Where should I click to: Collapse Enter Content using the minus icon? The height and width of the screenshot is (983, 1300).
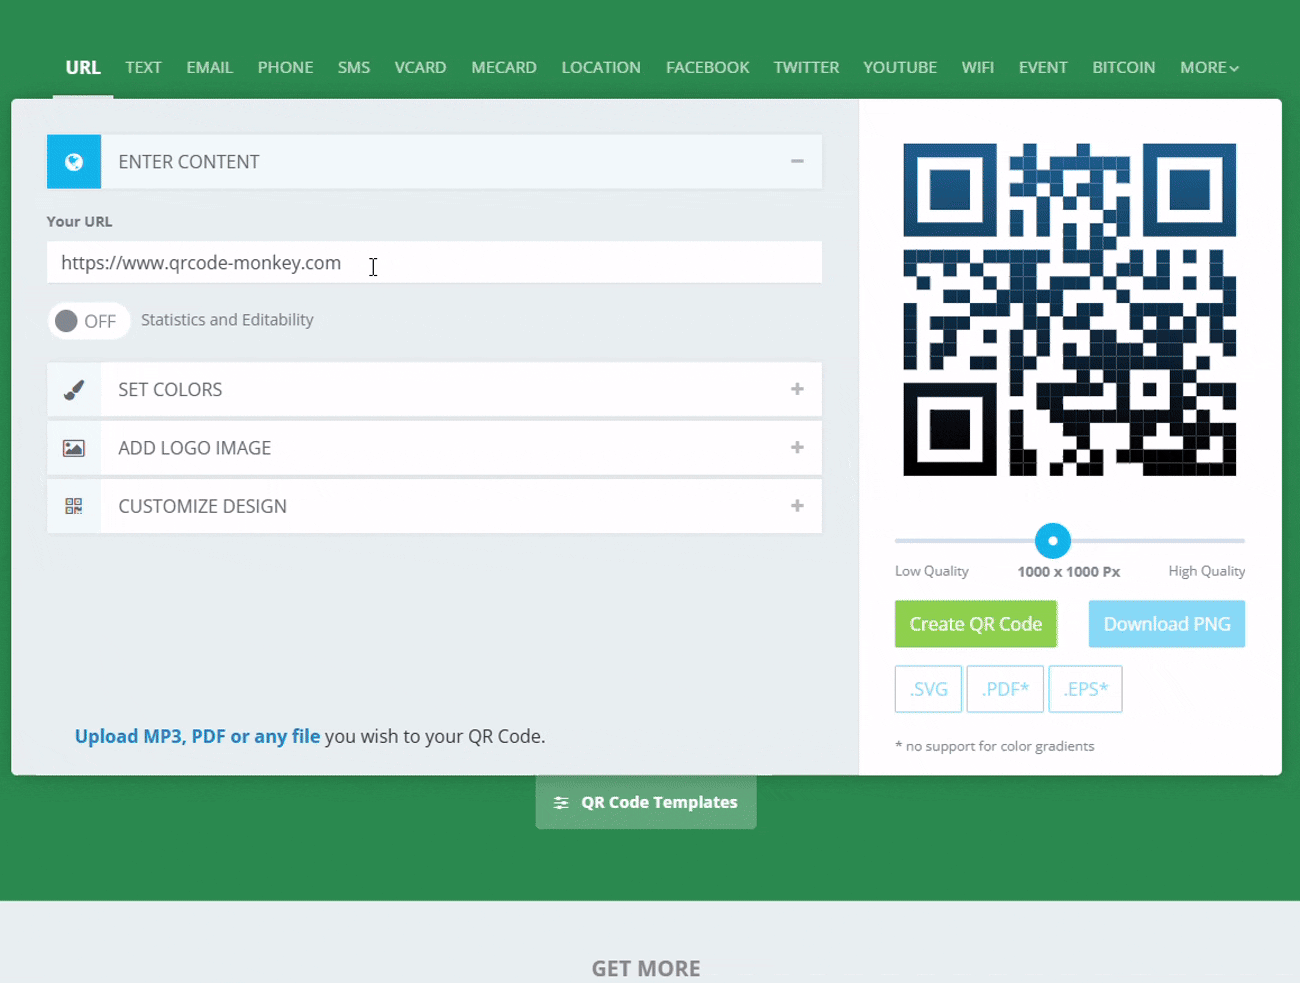(x=797, y=162)
